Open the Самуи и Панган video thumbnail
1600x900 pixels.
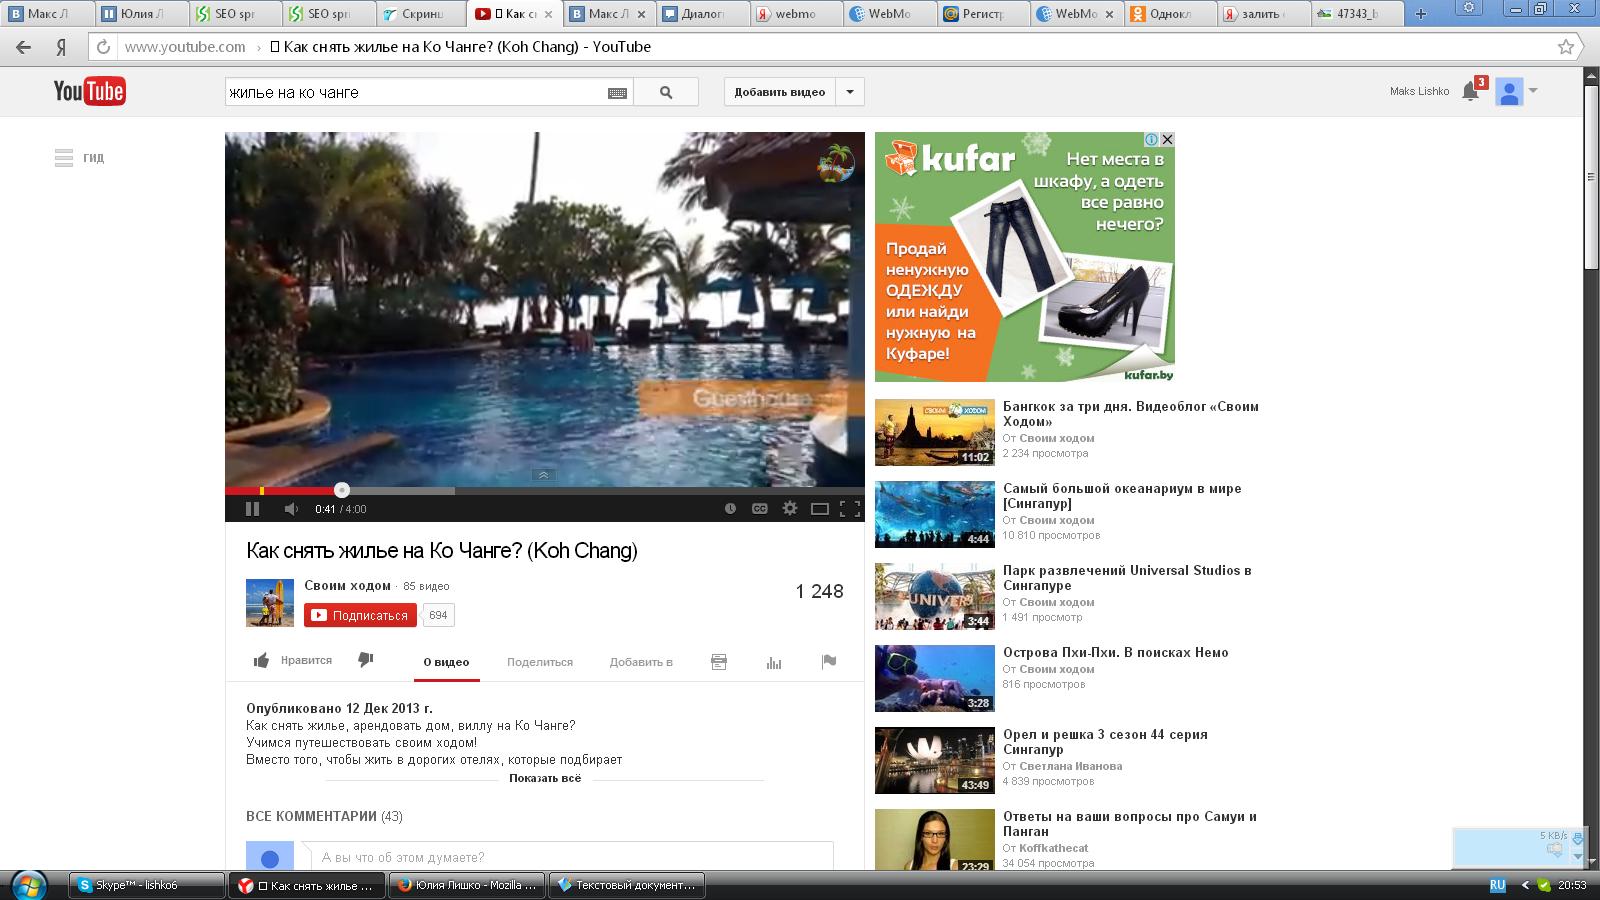tap(935, 840)
